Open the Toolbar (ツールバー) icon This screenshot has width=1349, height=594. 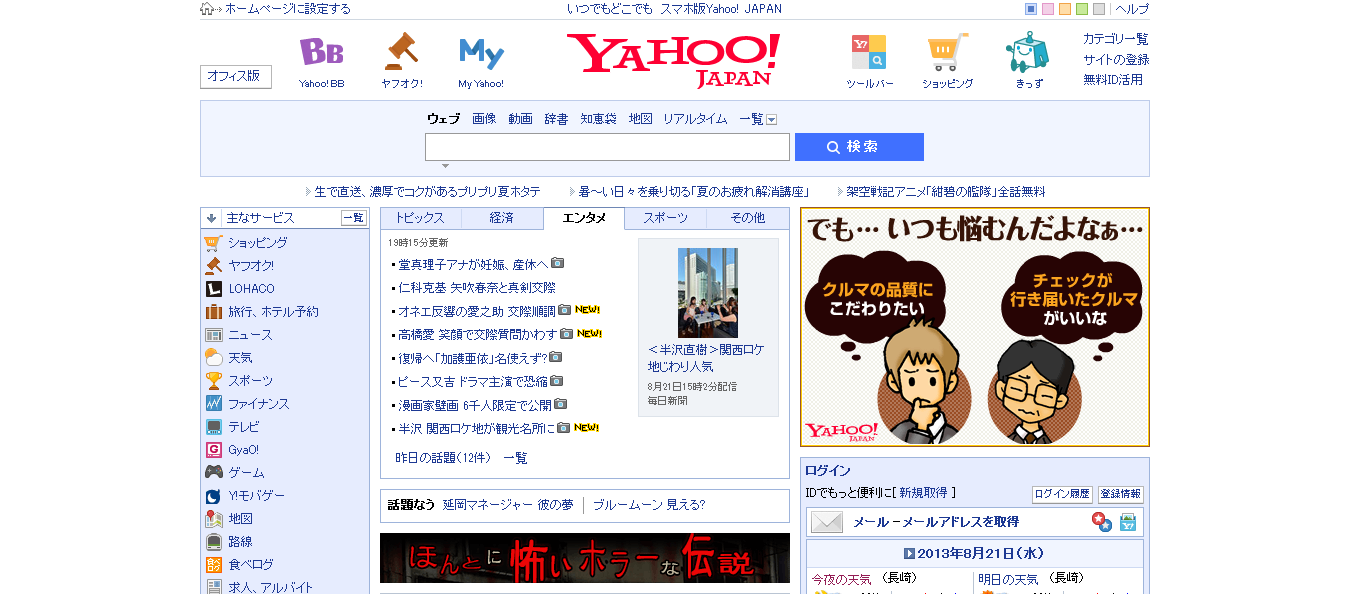[868, 52]
